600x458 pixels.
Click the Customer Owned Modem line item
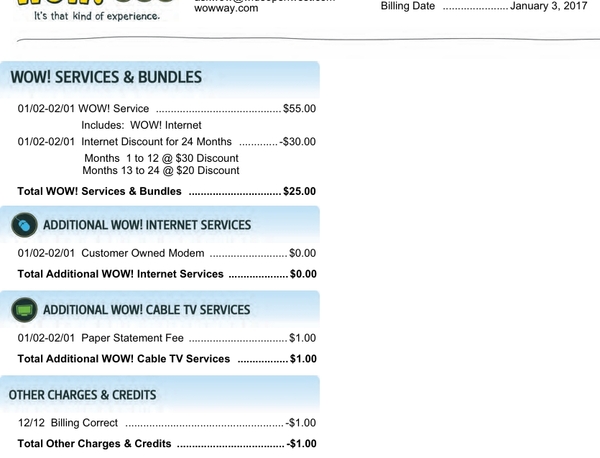click(167, 254)
